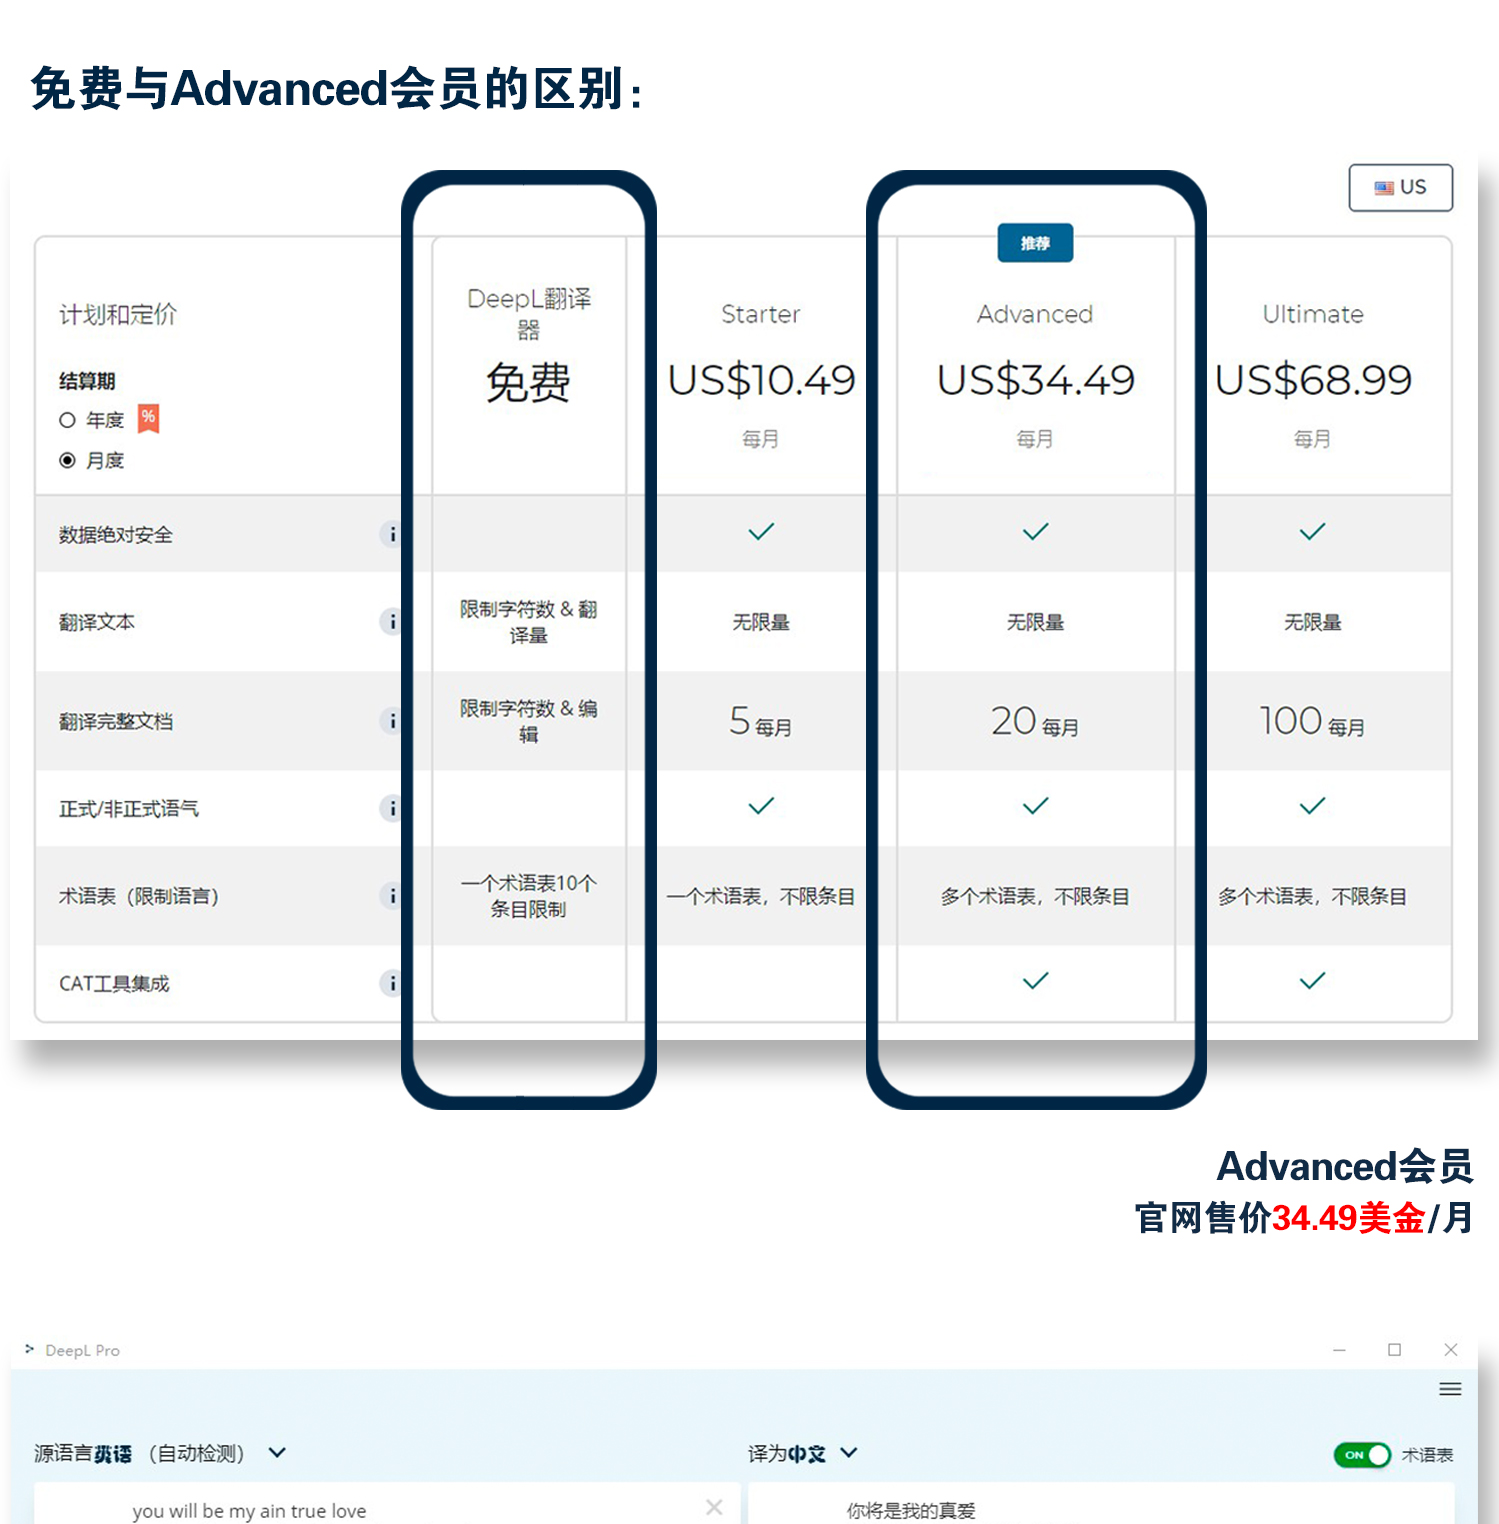Expand the 译为中文 target language dropdown
The image size is (1499, 1524).
click(849, 1452)
